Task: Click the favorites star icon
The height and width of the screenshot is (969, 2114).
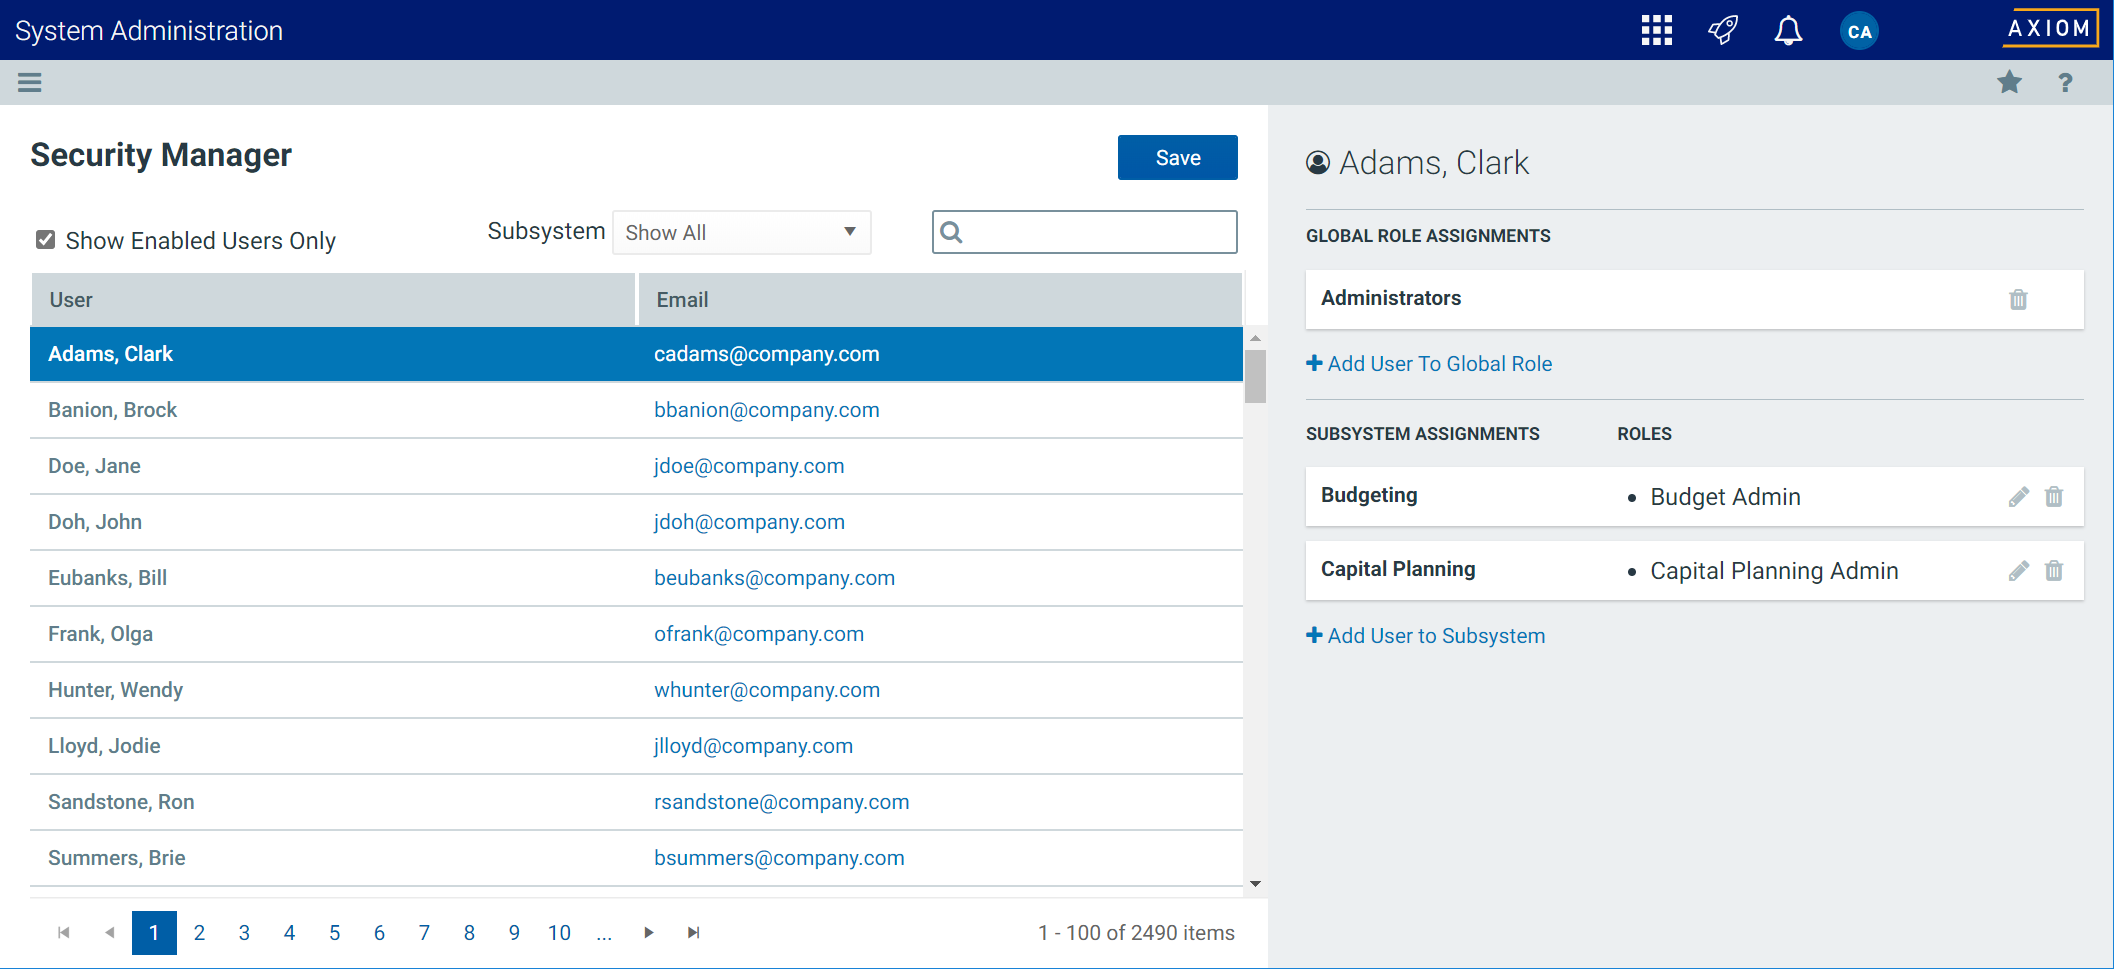Action: [x=2009, y=82]
